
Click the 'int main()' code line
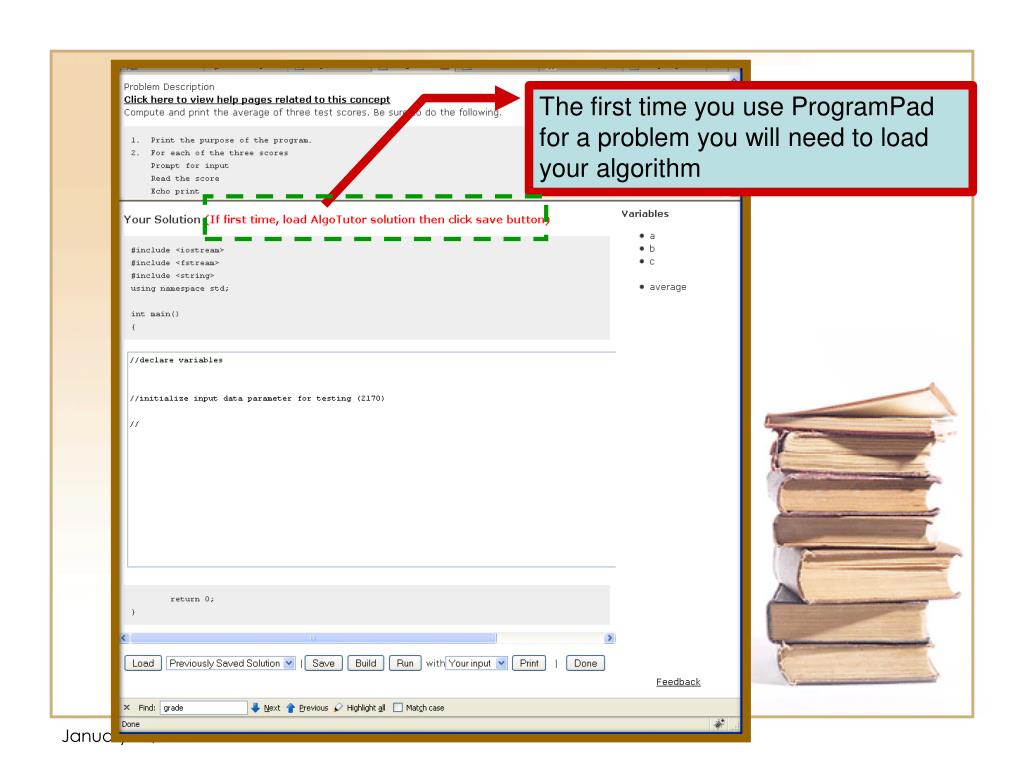[155, 314]
